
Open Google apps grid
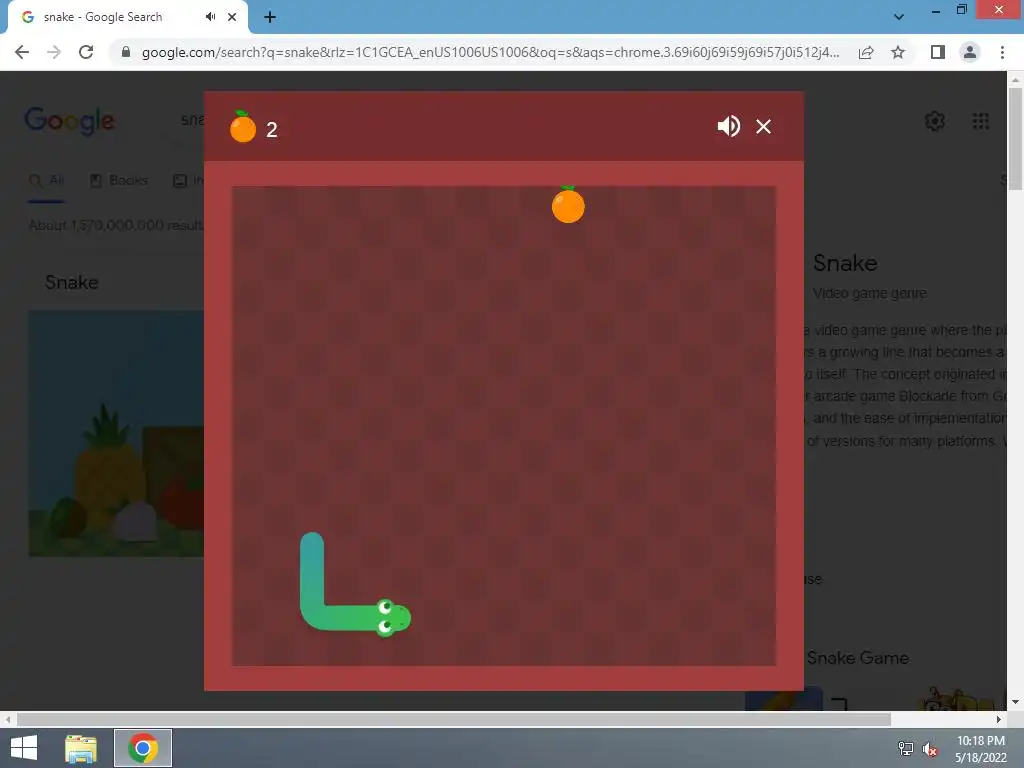point(980,121)
